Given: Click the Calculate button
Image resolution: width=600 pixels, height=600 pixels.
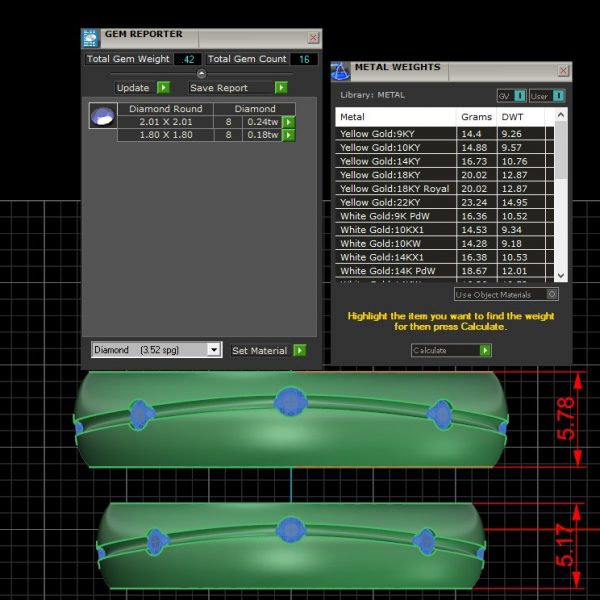Looking at the screenshot, I should pyautogui.click(x=451, y=350).
